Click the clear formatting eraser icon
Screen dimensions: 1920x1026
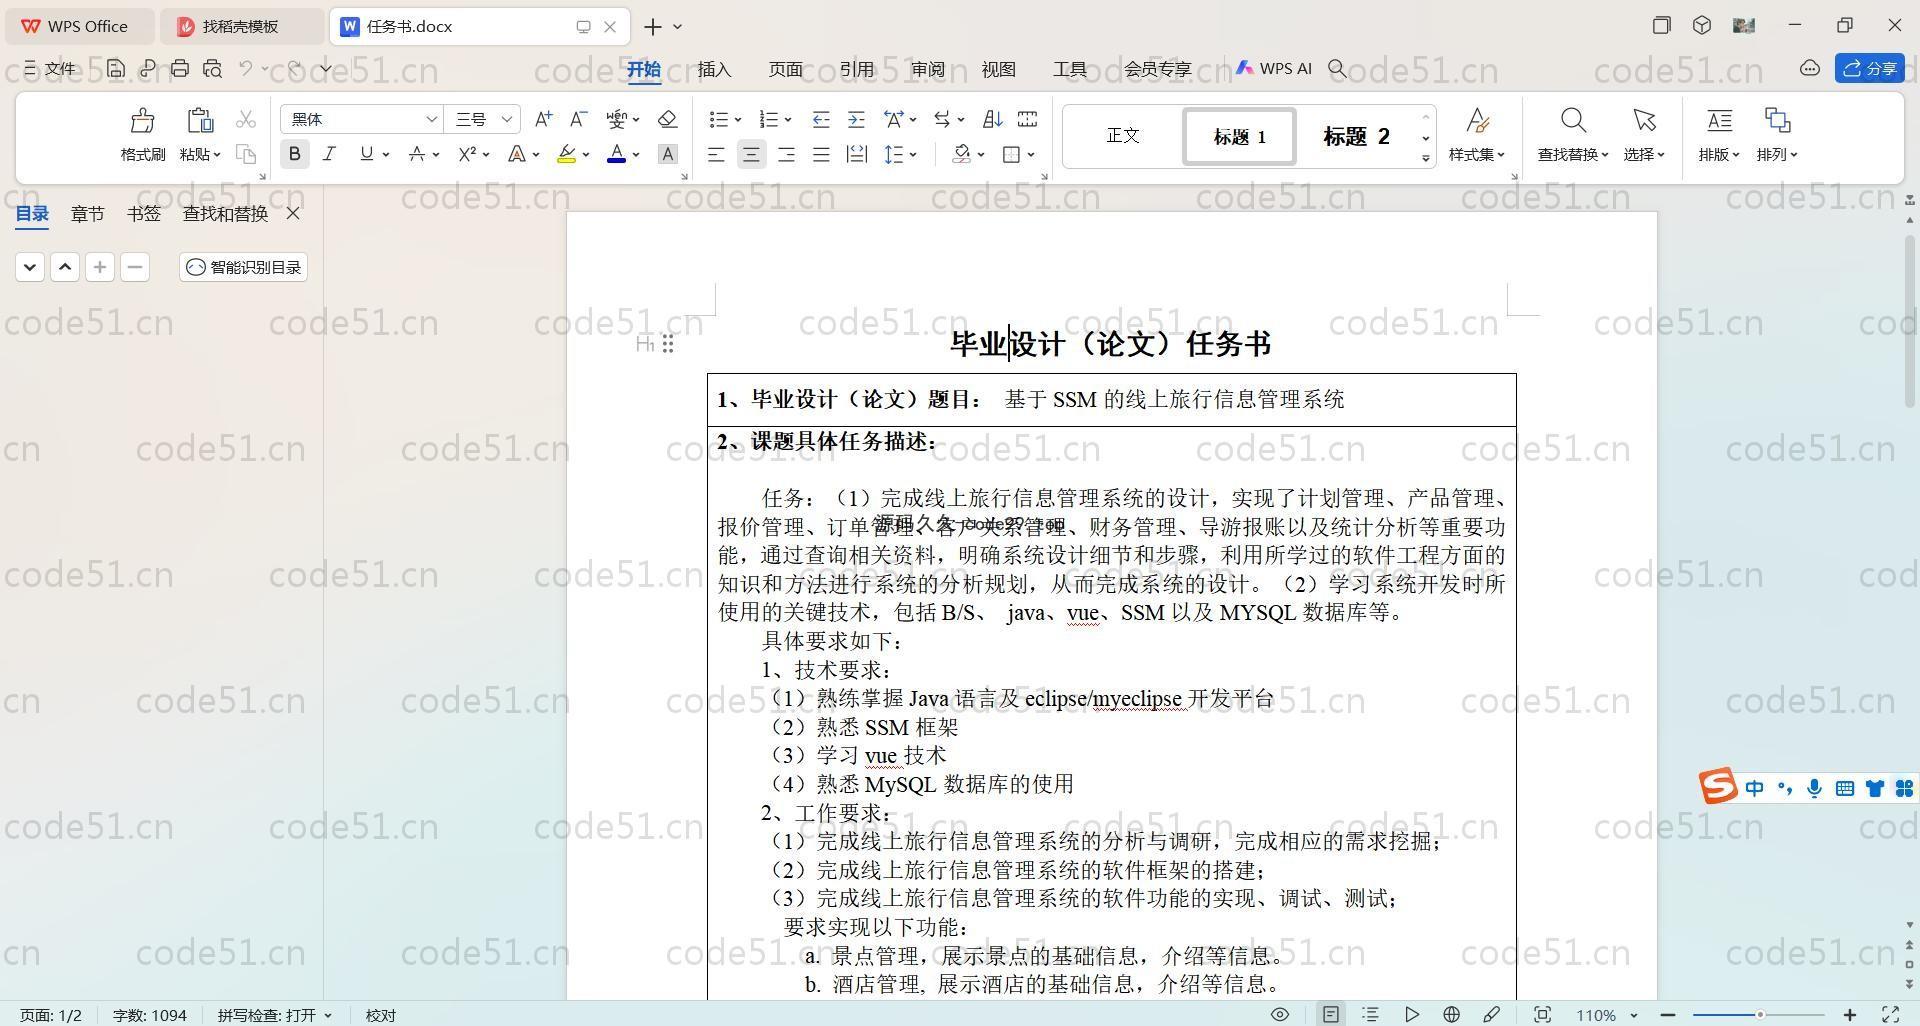click(x=667, y=119)
